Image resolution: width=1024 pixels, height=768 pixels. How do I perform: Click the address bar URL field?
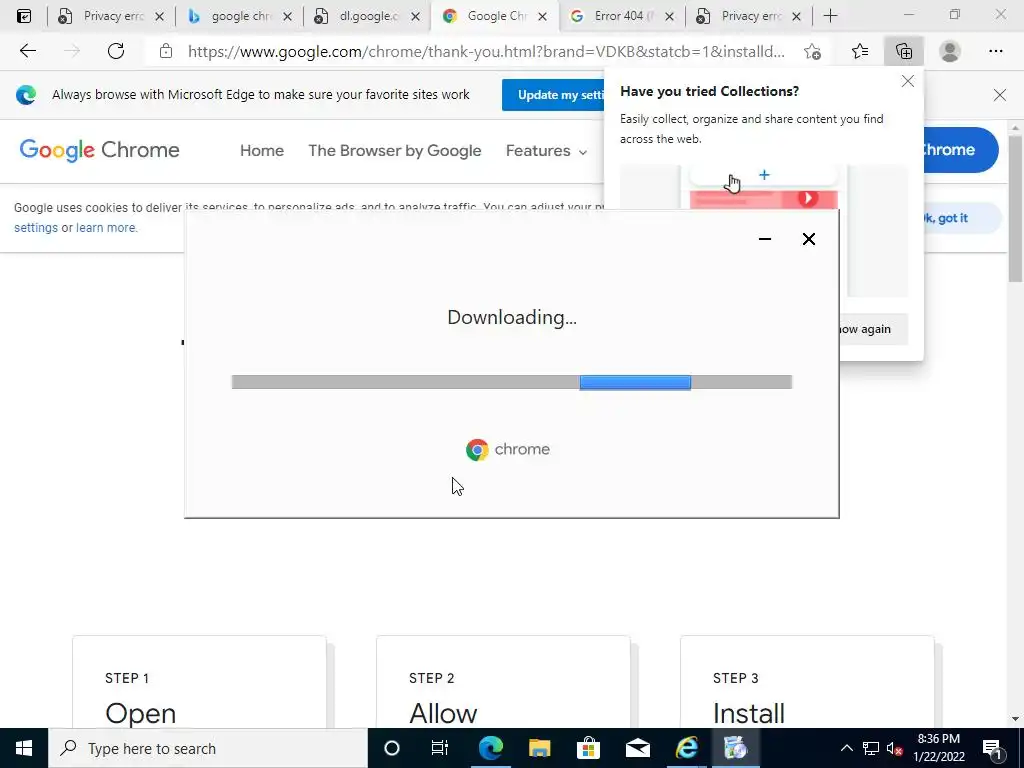[x=486, y=52]
